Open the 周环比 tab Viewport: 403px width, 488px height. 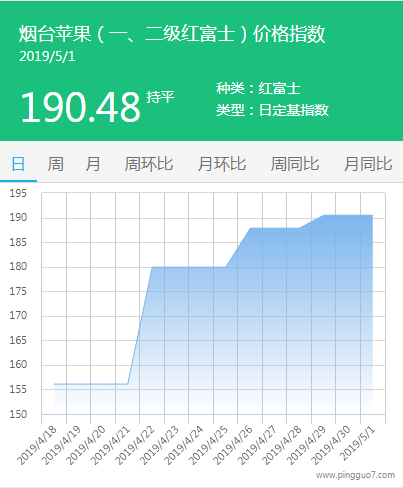click(149, 164)
